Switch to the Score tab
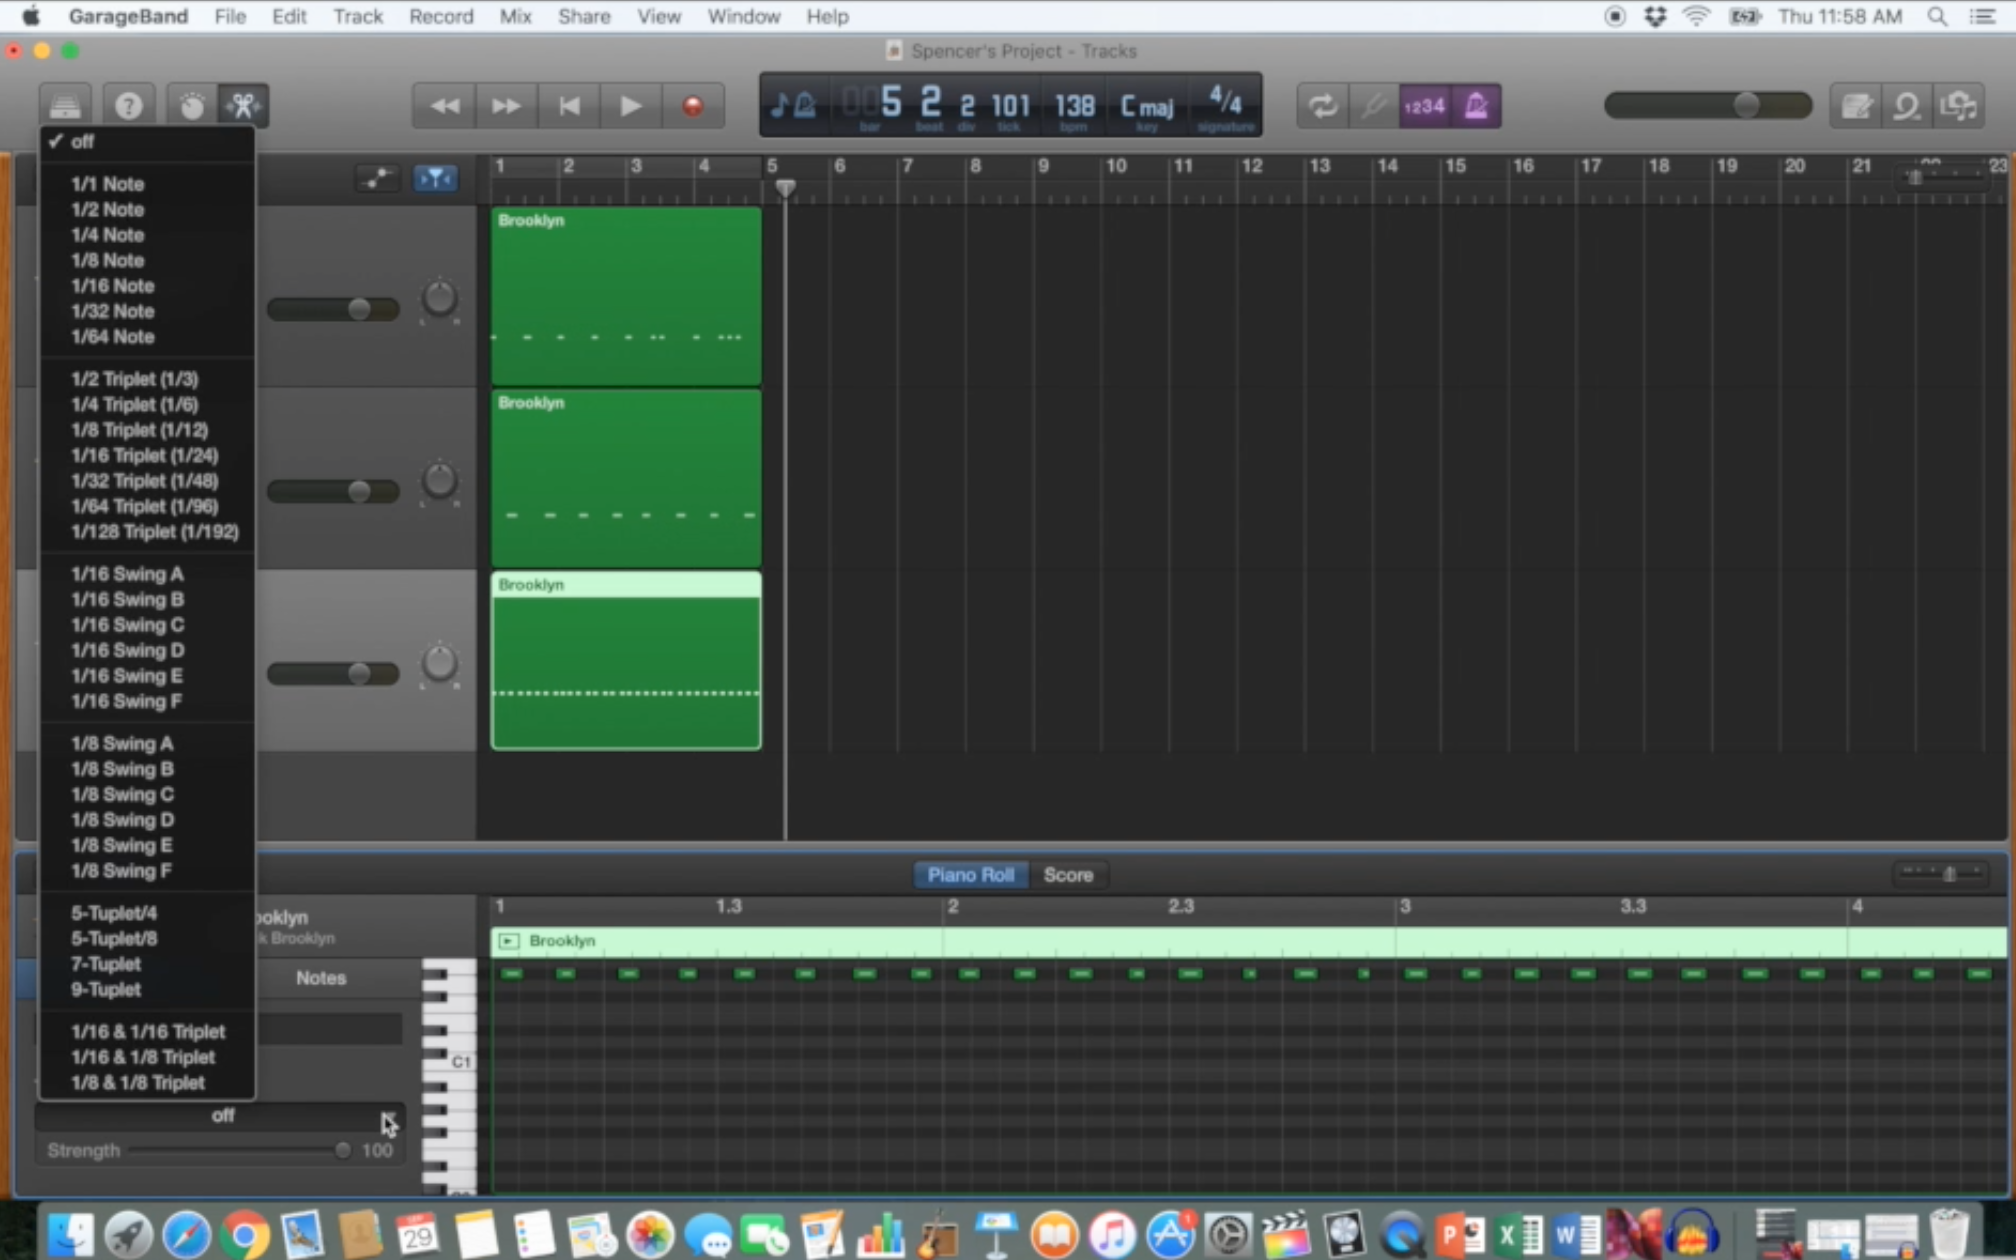 [x=1068, y=874]
